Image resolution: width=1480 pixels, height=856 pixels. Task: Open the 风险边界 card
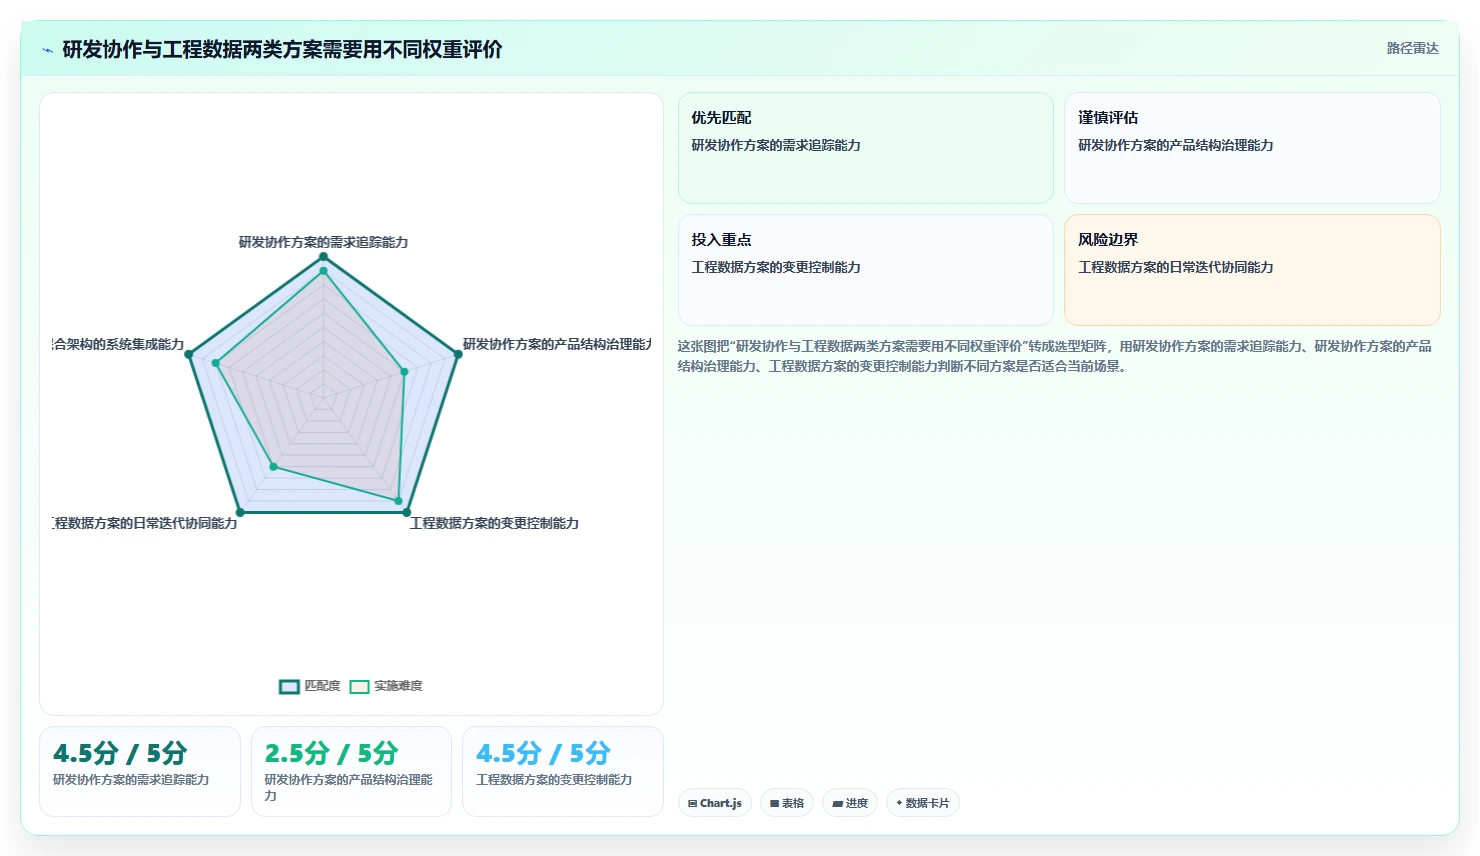point(1252,270)
